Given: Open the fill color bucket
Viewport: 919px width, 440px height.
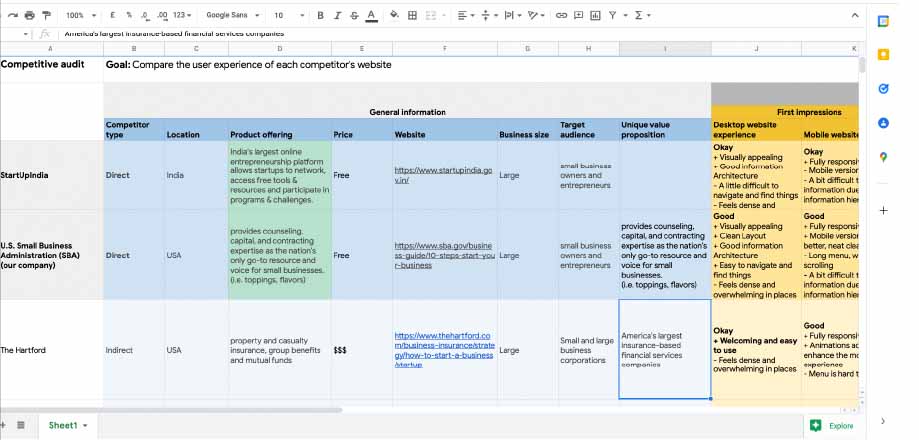Looking at the screenshot, I should (x=394, y=15).
